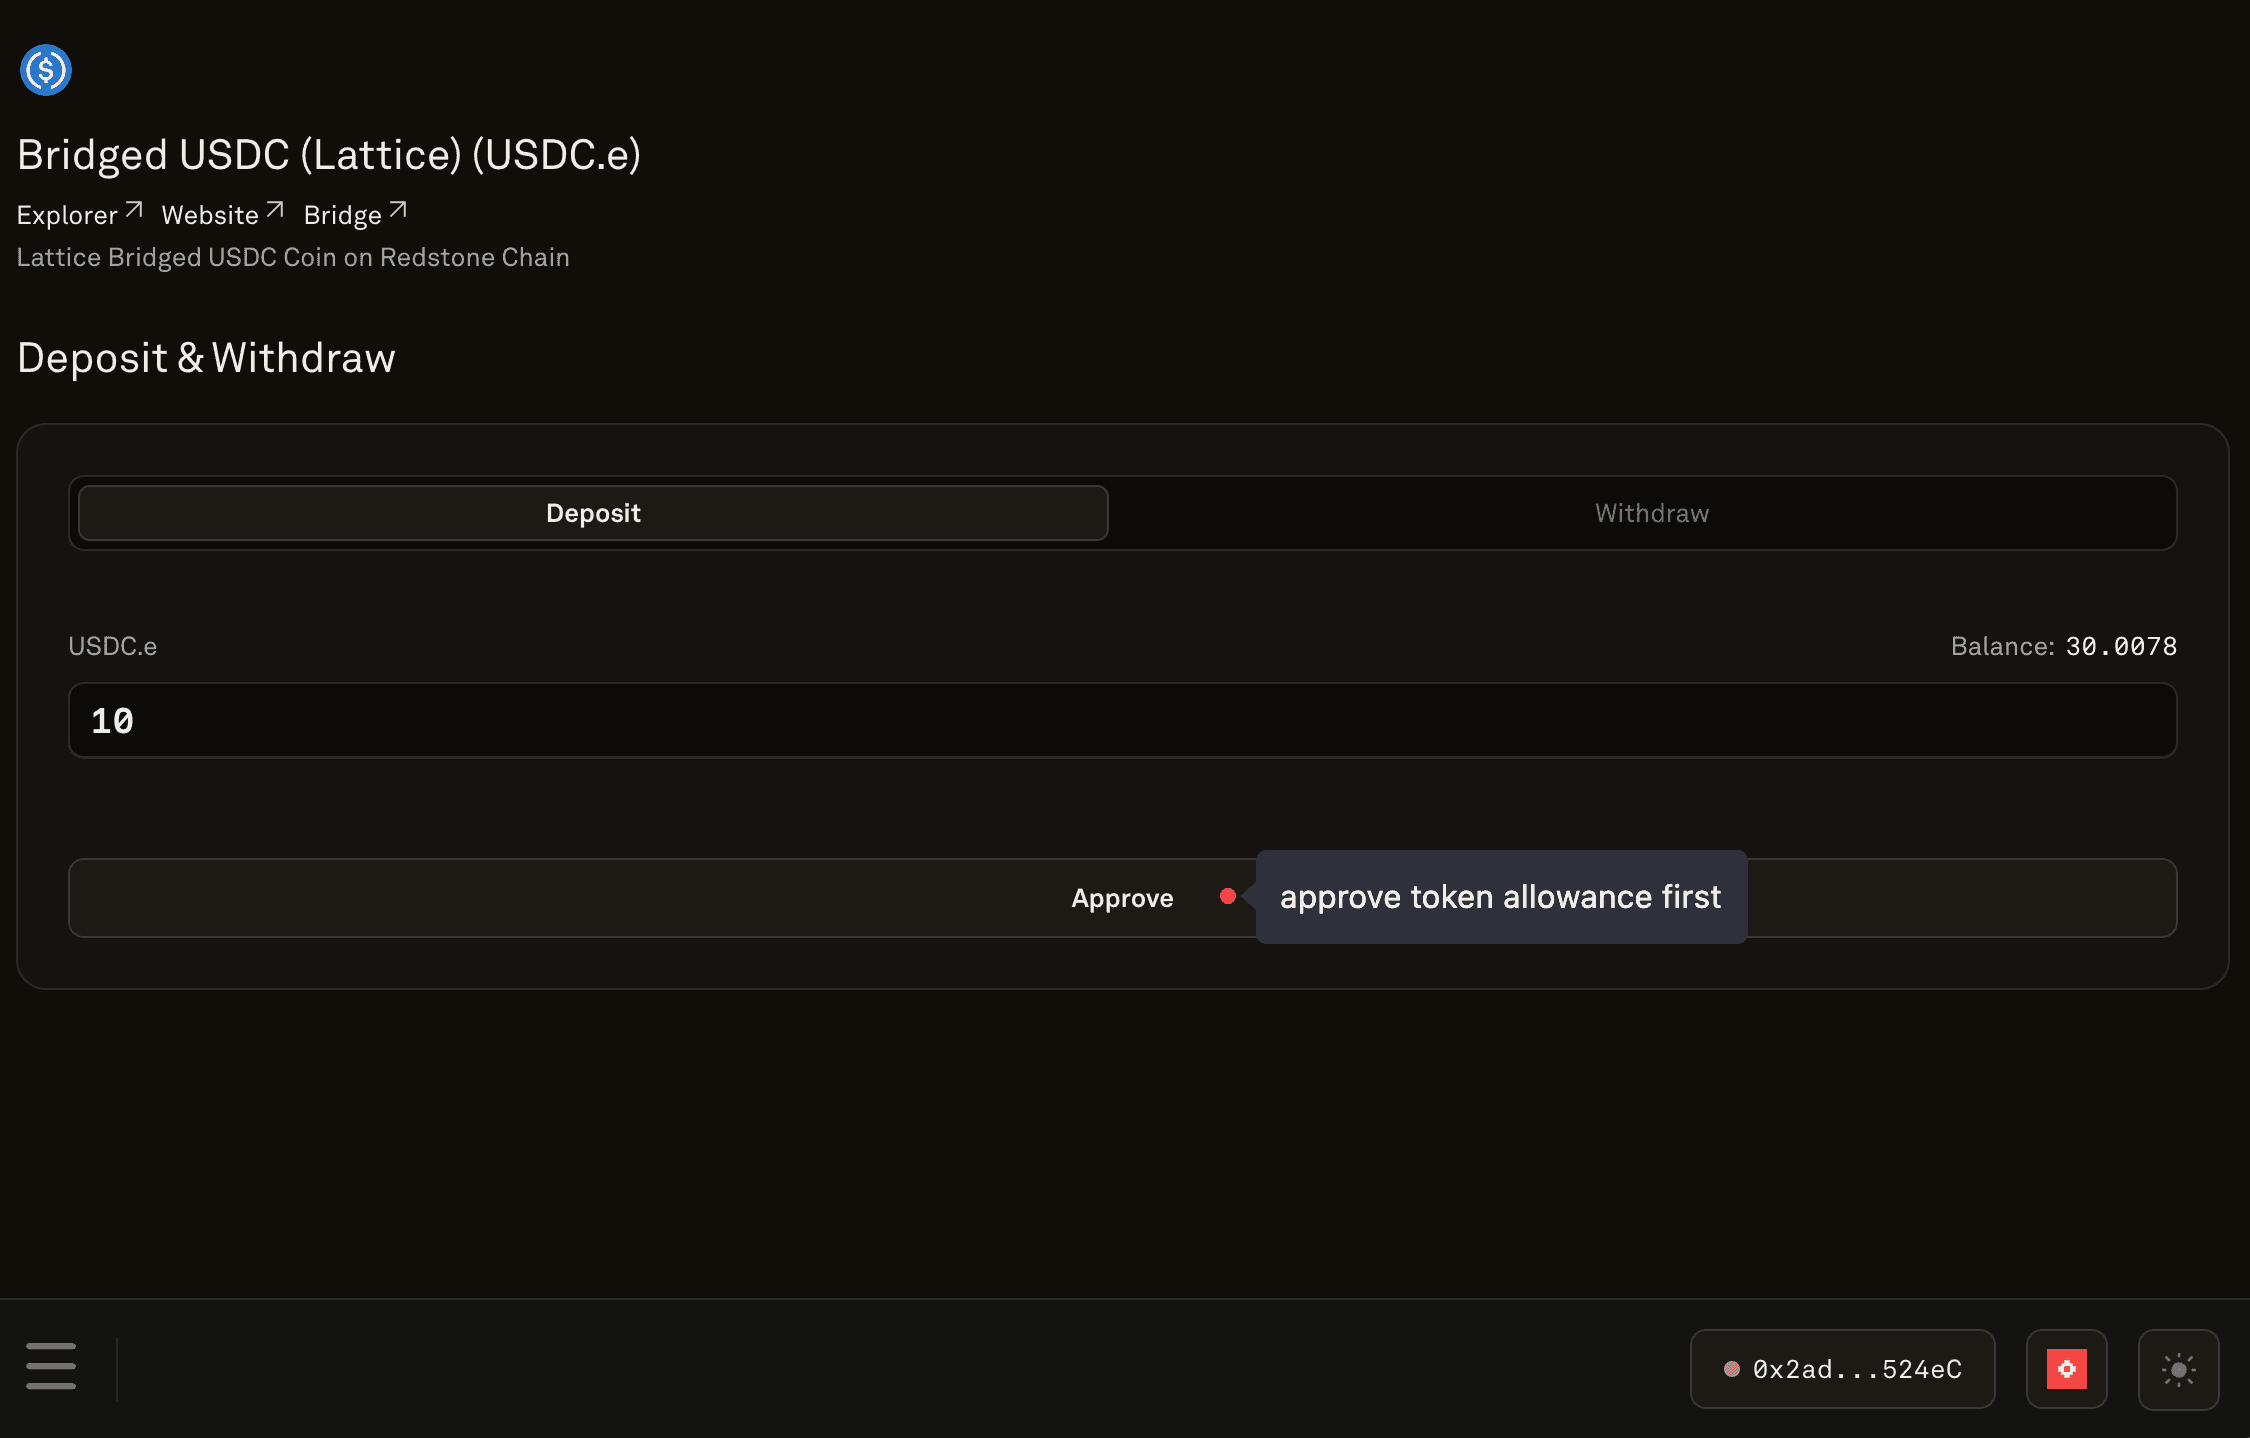
Task: Toggle light theme with sun icon
Action: (2178, 1369)
